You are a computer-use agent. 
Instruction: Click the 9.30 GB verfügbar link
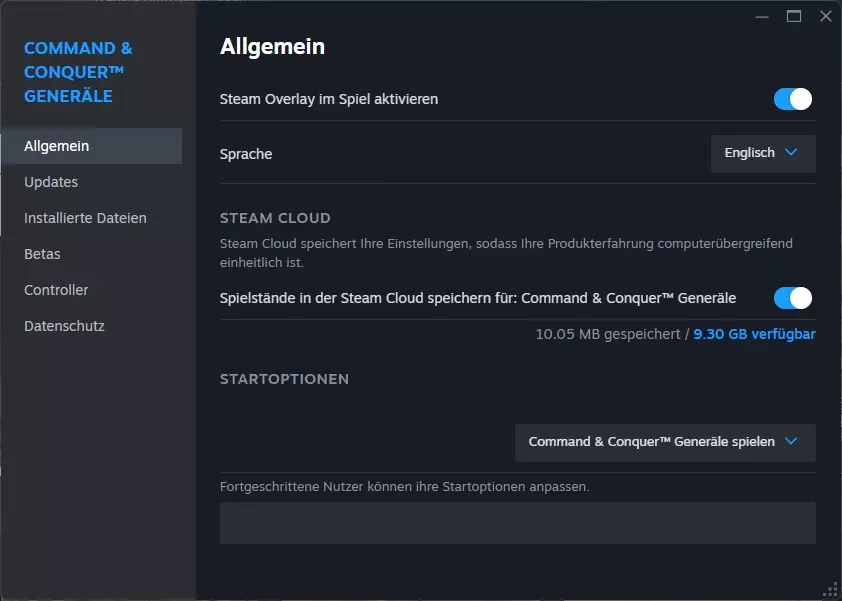click(754, 334)
